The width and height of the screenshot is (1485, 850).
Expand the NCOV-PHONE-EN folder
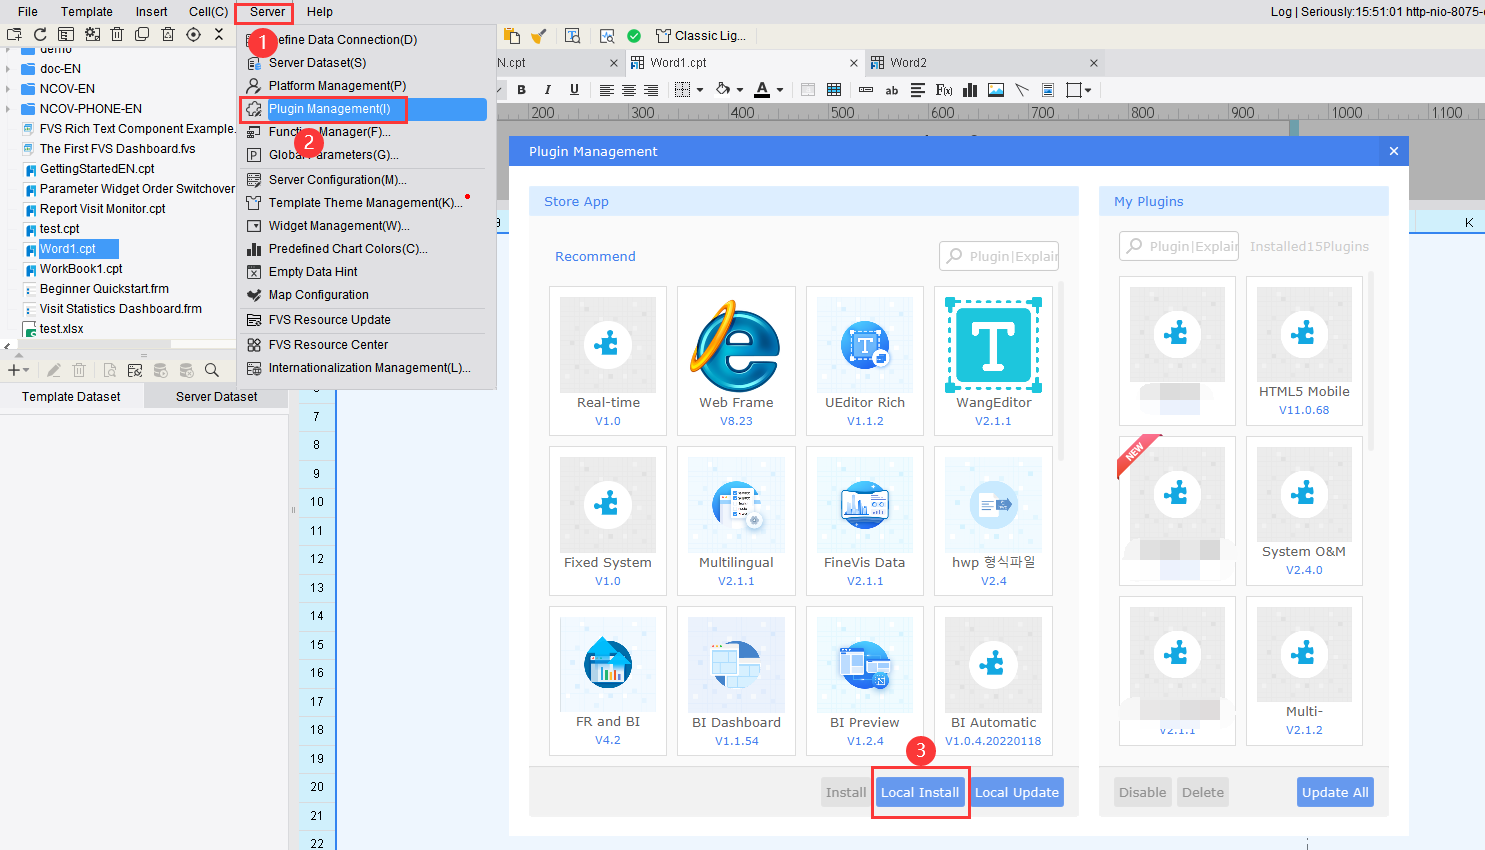click(8, 109)
